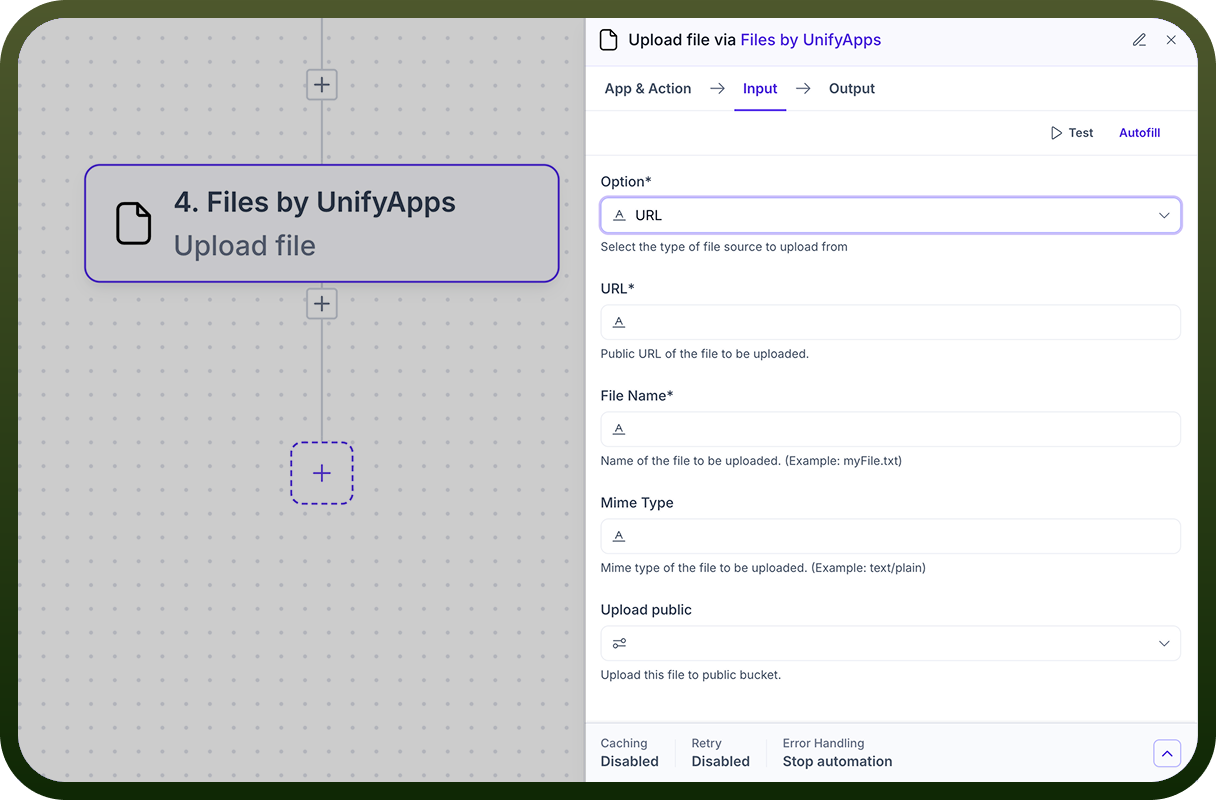1216x800 pixels.
Task: Click the text type icon in Option dropdown
Action: click(619, 215)
